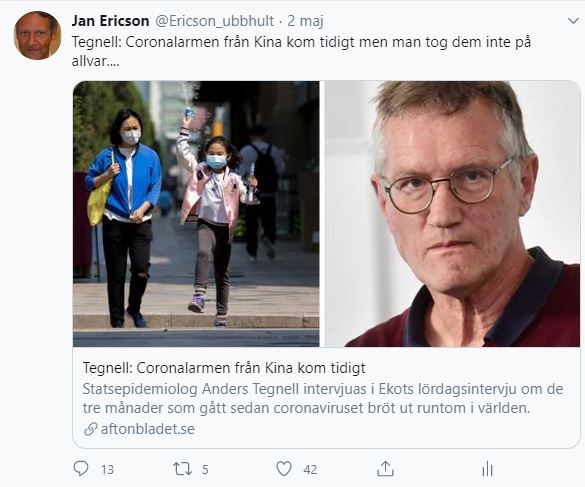The height and width of the screenshot is (487, 585).
Task: Click the chain link icon beside aftonbladet.se
Action: point(91,429)
